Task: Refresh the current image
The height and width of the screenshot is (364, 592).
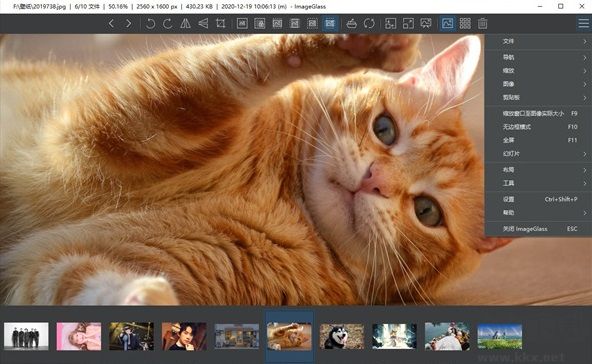Action: [369, 23]
